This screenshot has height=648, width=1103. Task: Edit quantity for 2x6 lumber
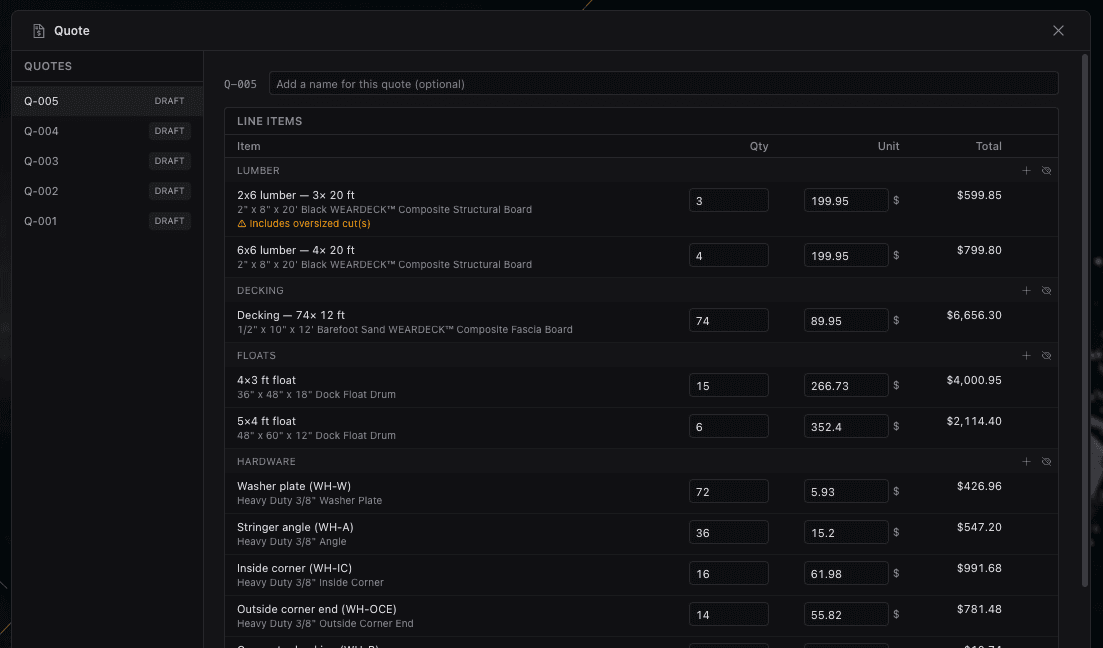(729, 201)
